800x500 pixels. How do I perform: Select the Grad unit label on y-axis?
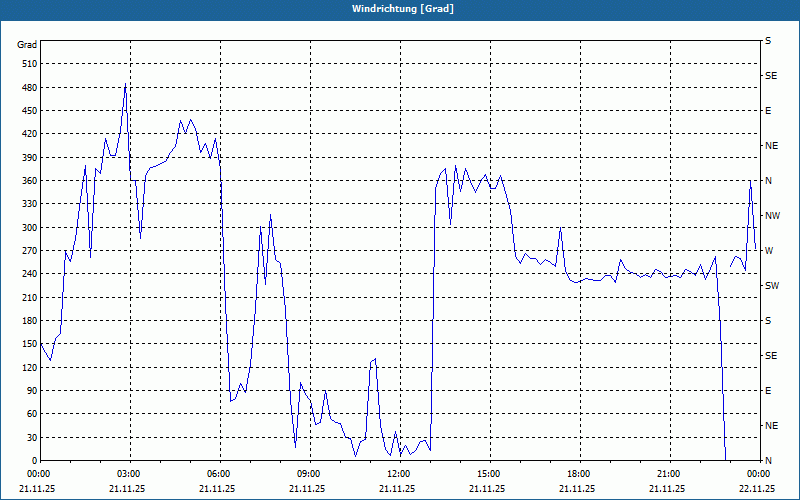(27, 45)
